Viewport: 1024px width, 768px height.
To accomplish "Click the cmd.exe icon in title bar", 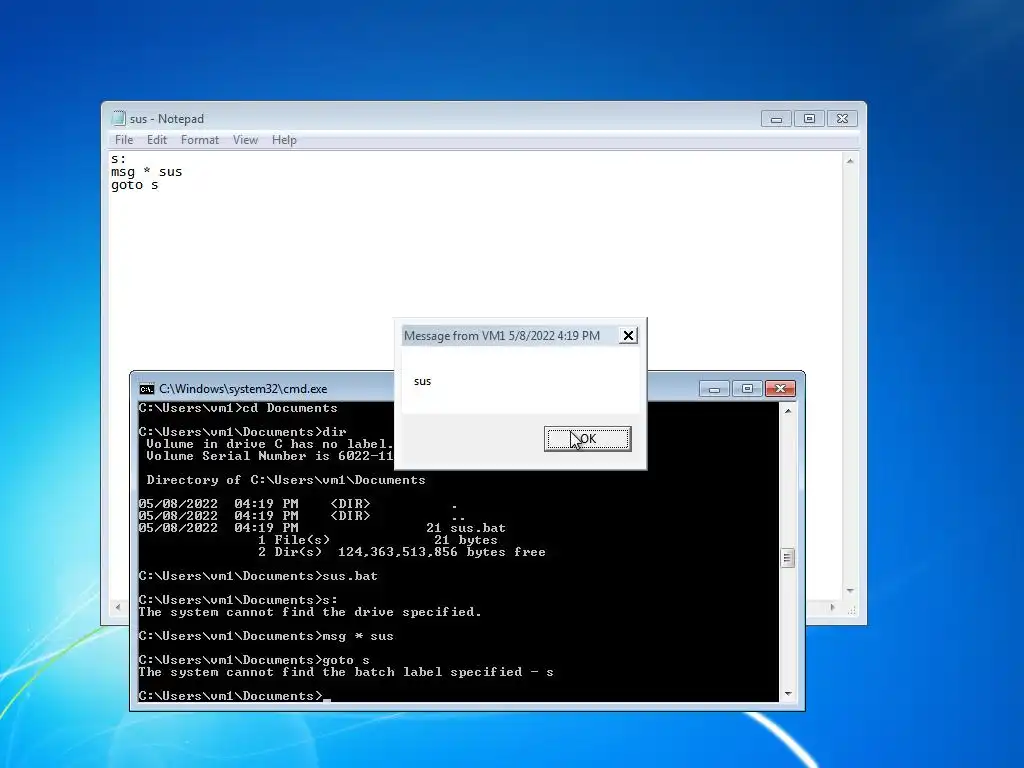I will click(x=147, y=389).
